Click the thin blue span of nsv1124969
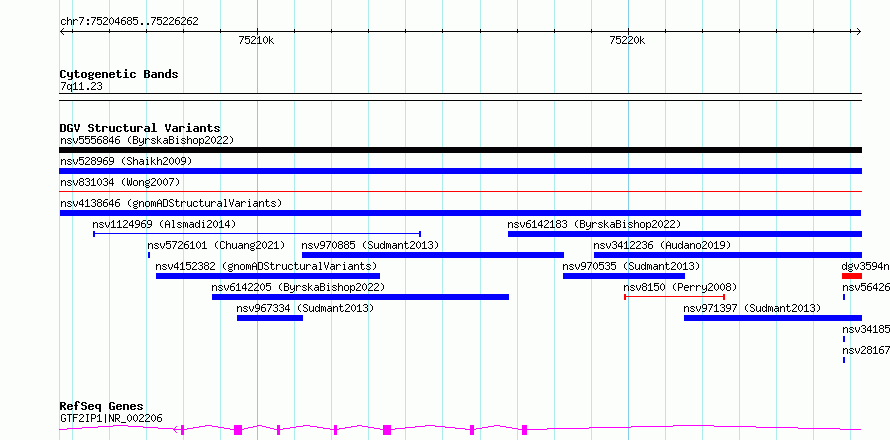 pos(257,233)
